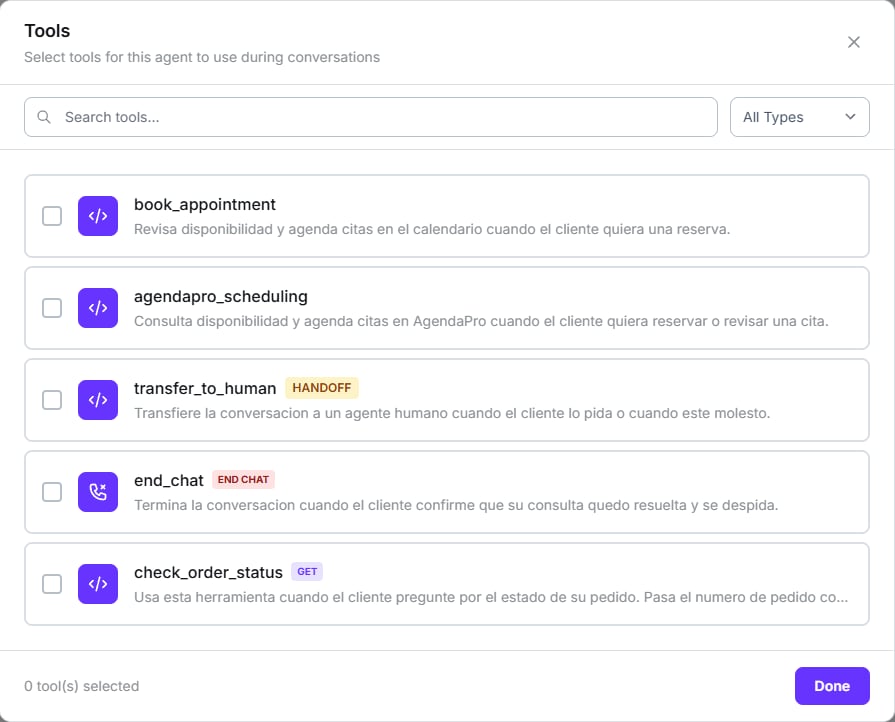Click description starting 'Usa esta herramienta'
This screenshot has height=722, width=895.
[491, 597]
